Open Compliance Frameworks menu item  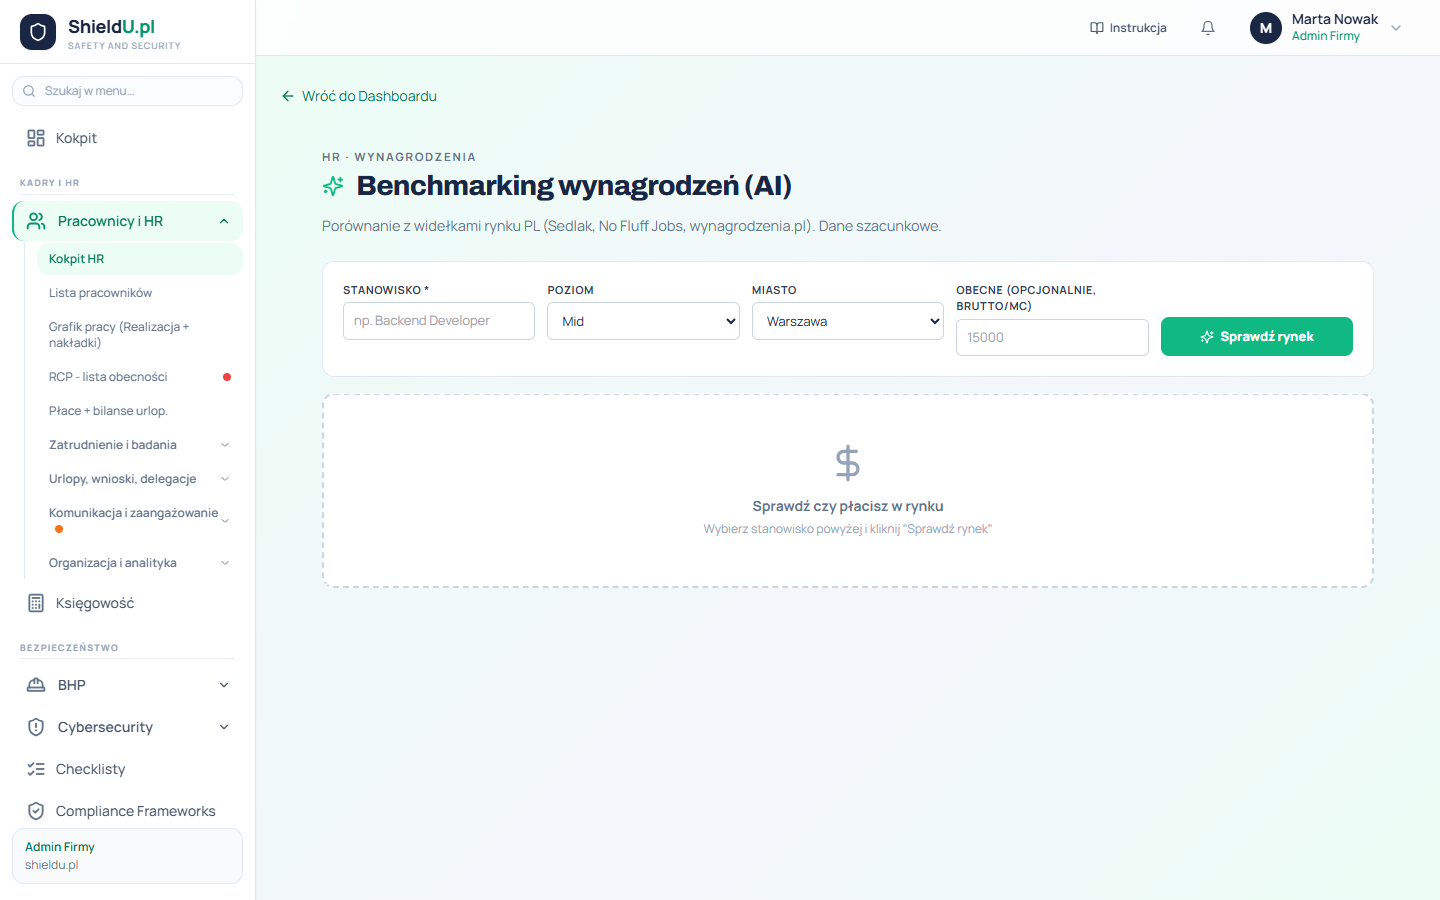pos(127,811)
